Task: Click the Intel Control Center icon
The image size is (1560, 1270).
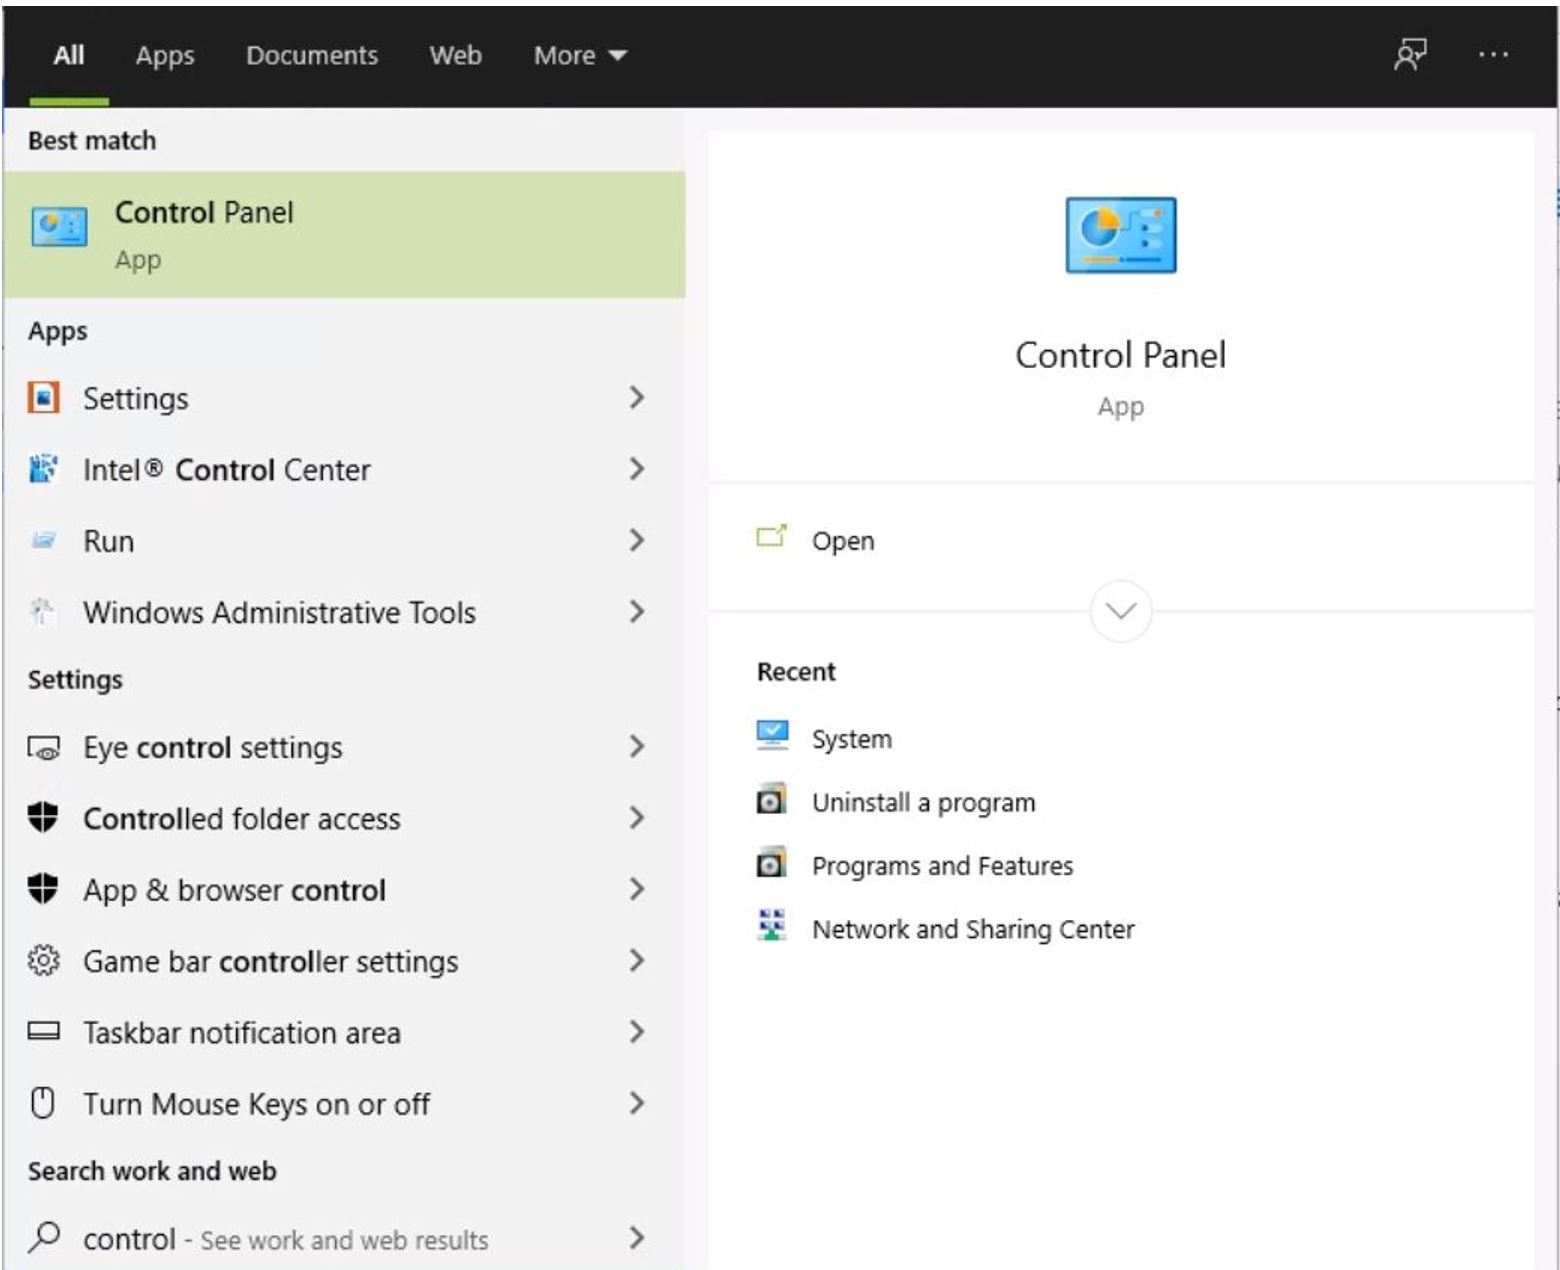Action: click(43, 469)
